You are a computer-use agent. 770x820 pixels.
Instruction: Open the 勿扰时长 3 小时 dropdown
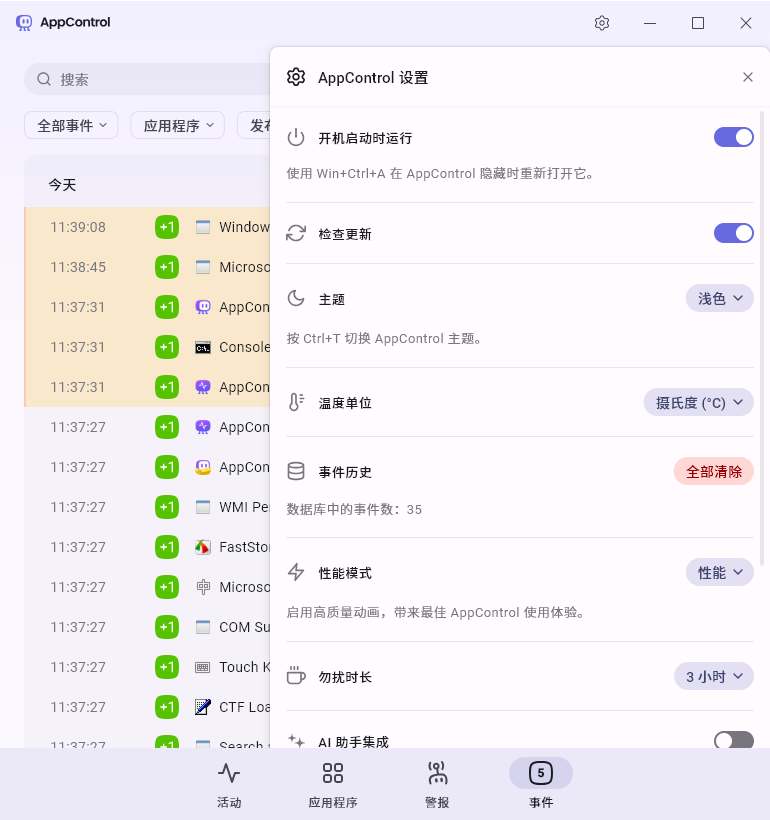click(x=714, y=676)
